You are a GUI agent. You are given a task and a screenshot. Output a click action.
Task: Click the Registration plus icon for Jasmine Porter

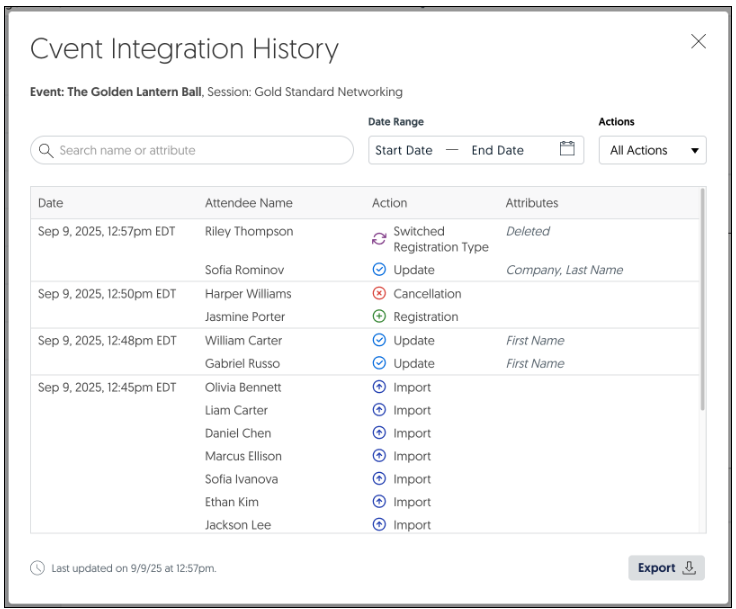pyautogui.click(x=379, y=317)
